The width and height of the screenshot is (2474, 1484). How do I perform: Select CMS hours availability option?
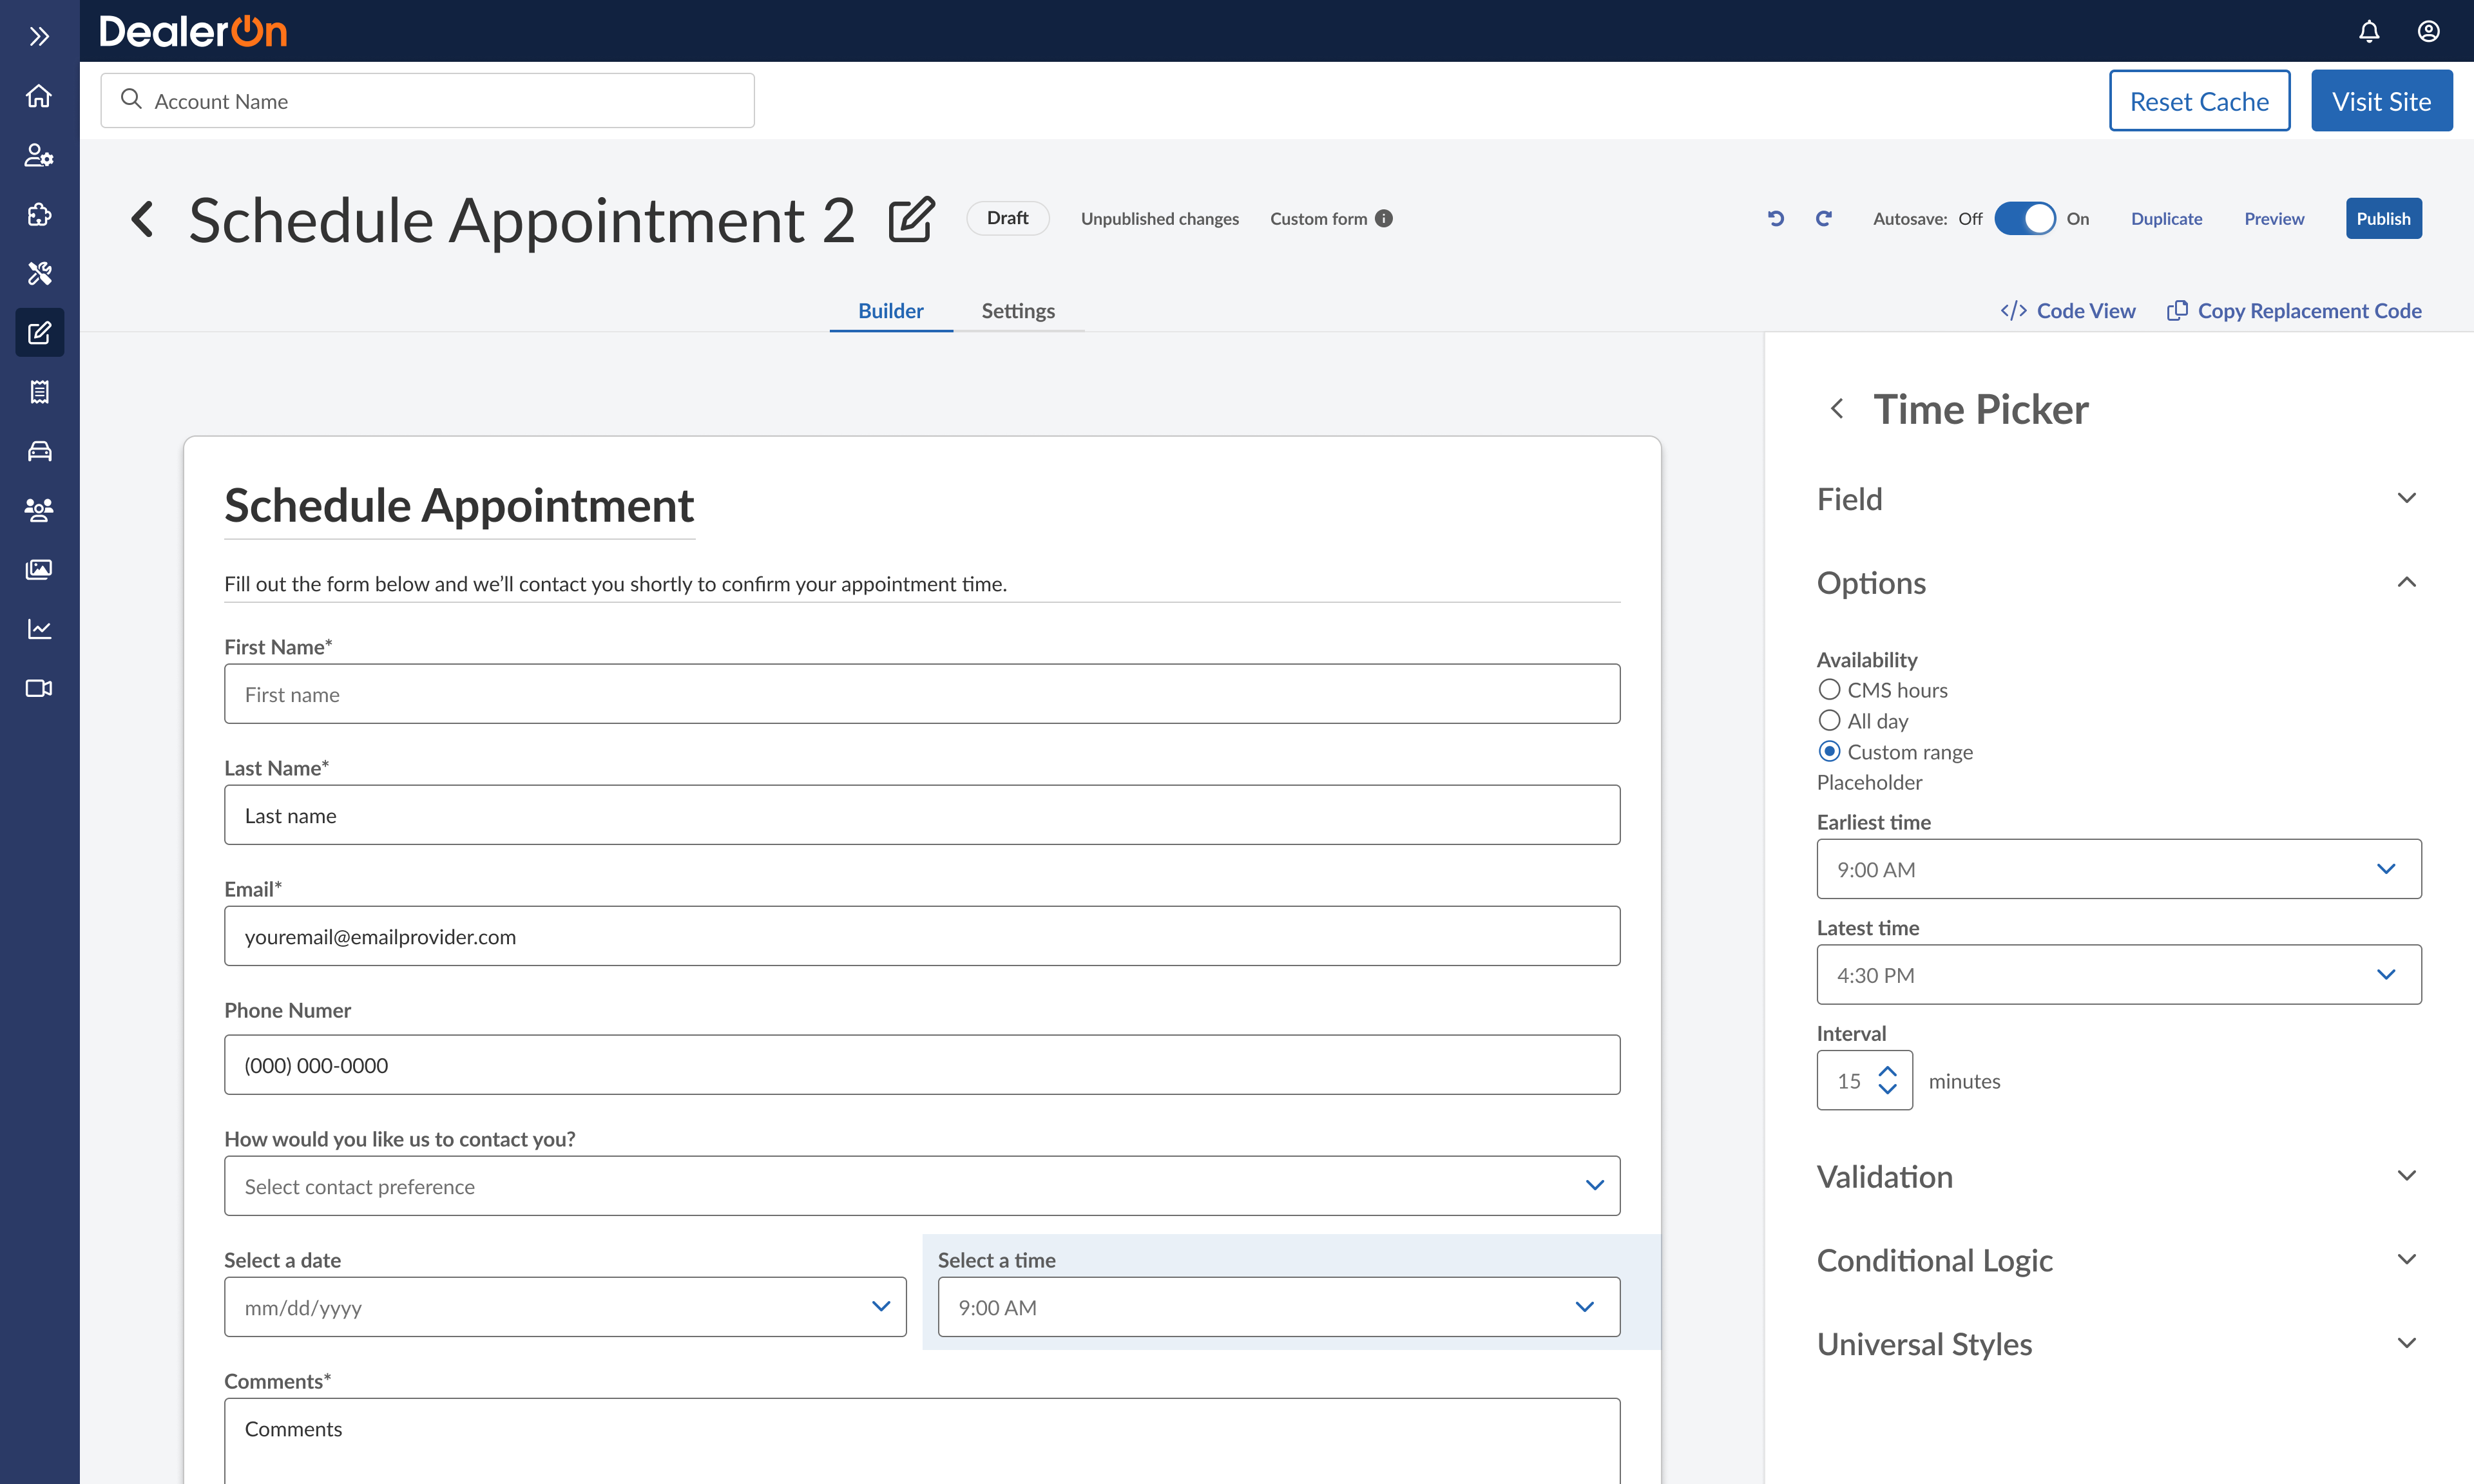[x=1829, y=689]
